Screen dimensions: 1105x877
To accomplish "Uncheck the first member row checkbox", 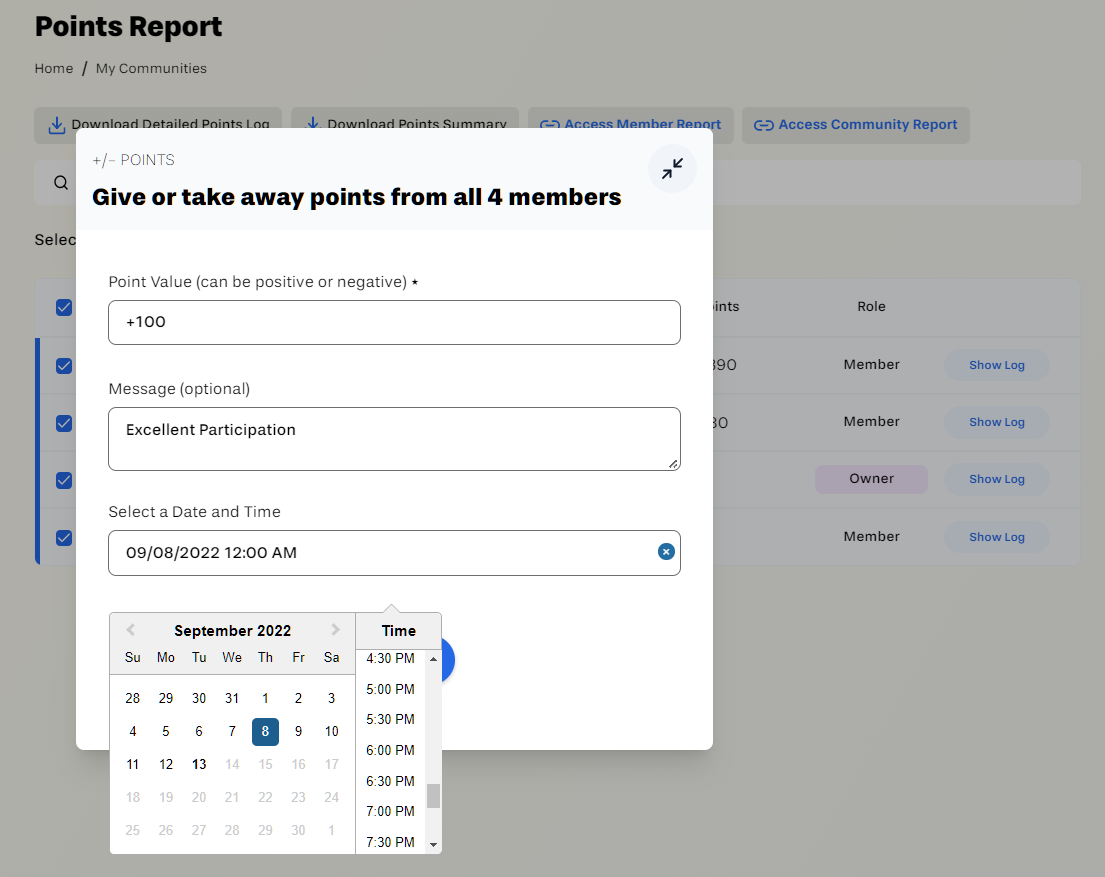I will (x=64, y=365).
